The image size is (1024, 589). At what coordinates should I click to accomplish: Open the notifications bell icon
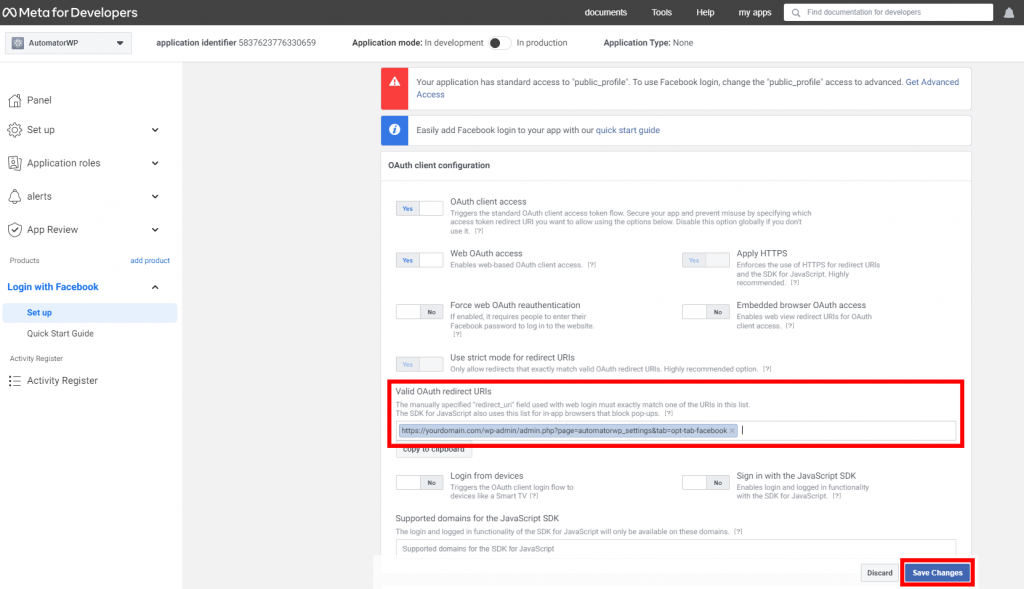(x=1008, y=12)
